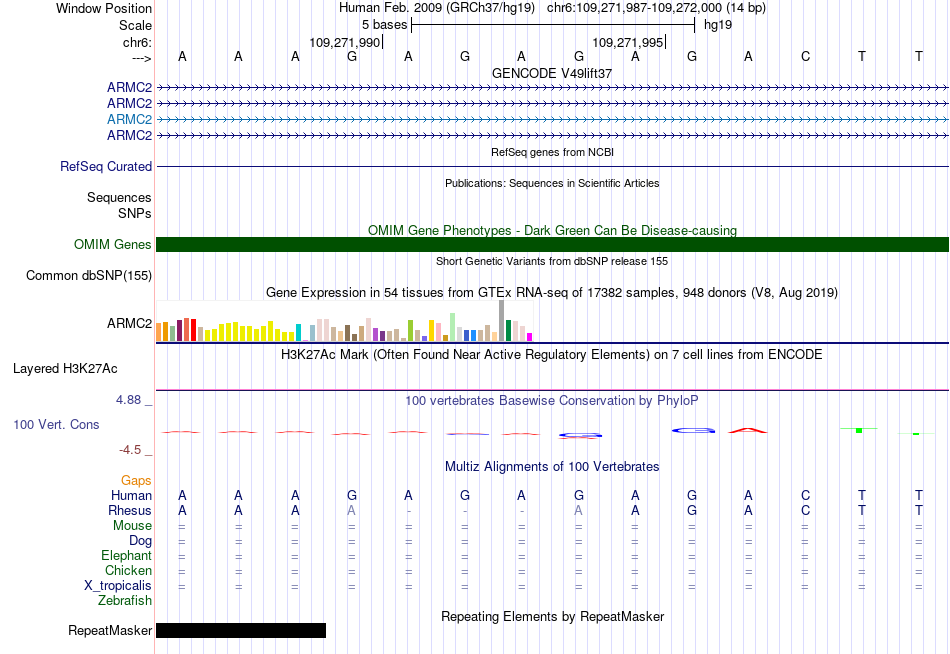Click the Layered H3K27Ac track label
The image size is (950, 654).
point(65,369)
